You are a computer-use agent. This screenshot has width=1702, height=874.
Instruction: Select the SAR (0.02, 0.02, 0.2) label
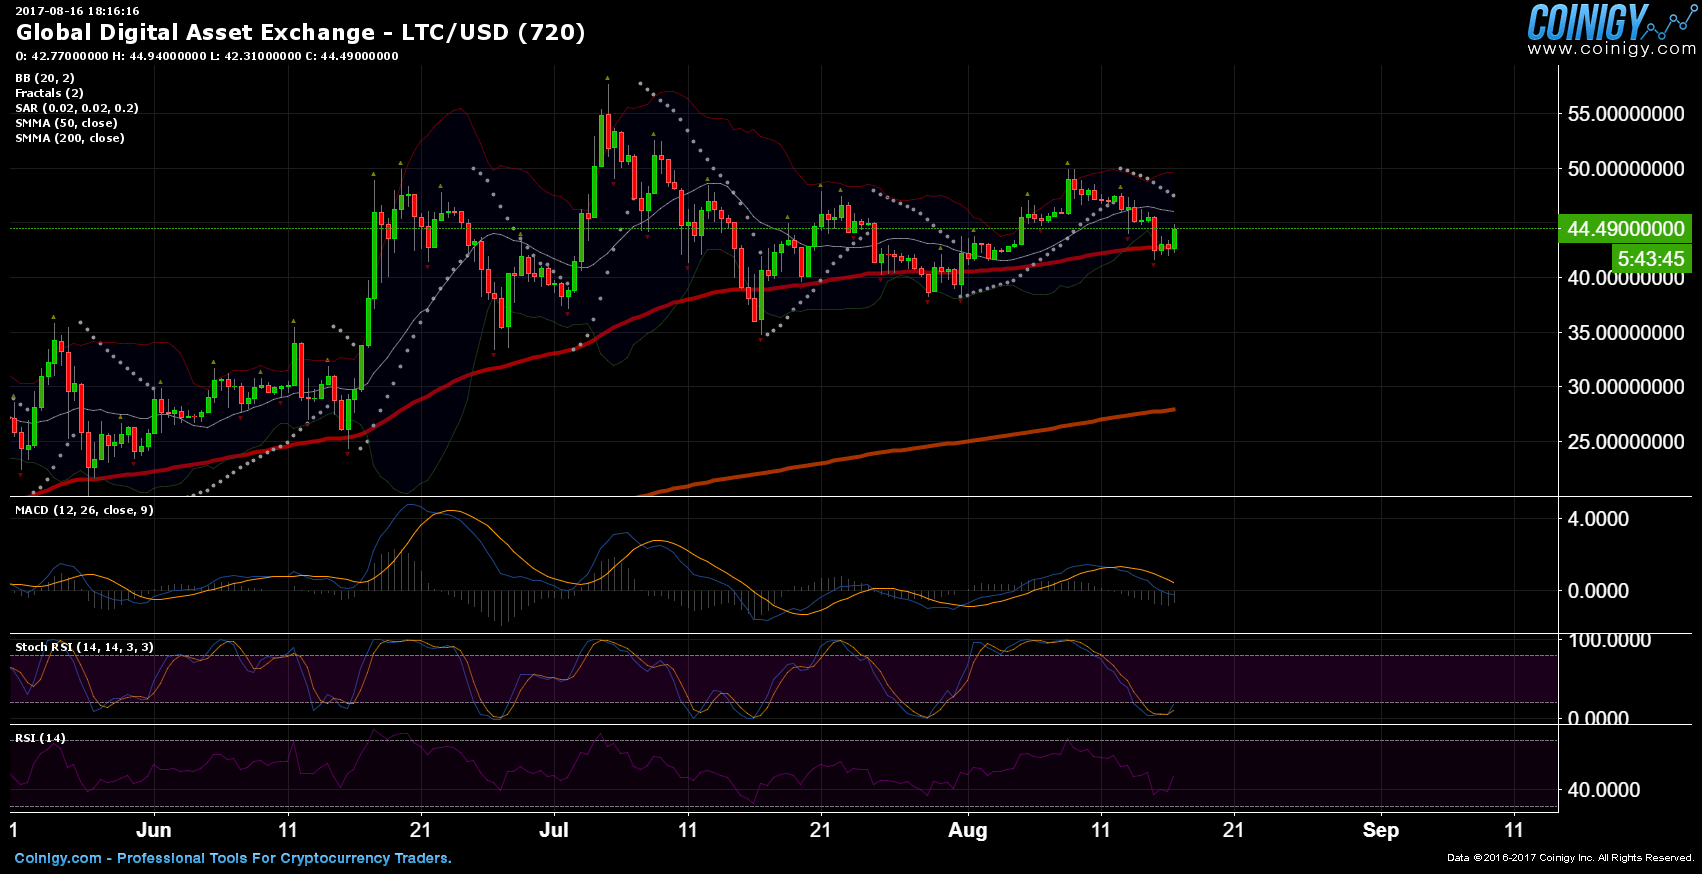(77, 108)
